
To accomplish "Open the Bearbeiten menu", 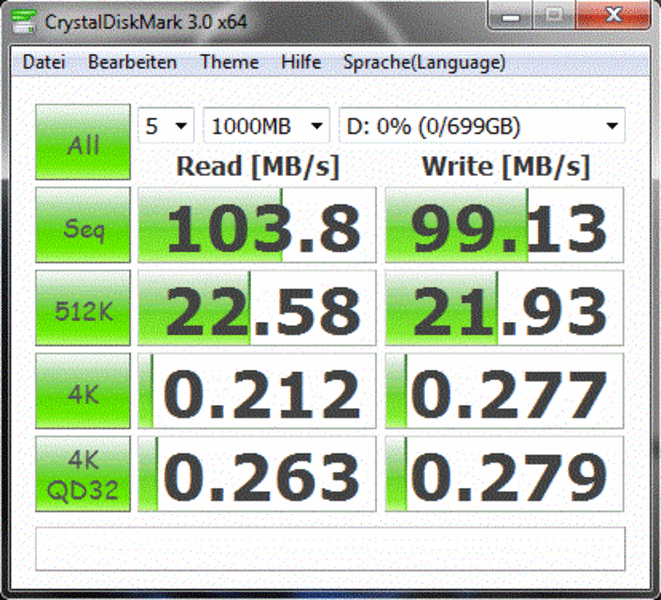I will coord(132,62).
